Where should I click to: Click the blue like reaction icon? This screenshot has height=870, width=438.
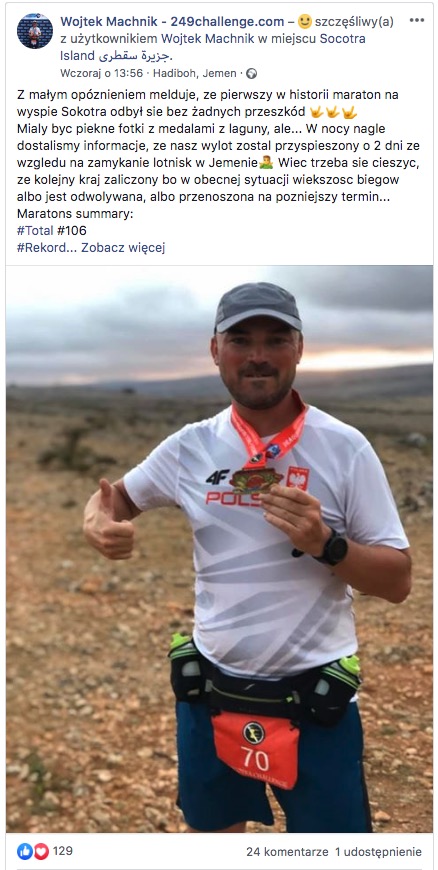point(24,851)
